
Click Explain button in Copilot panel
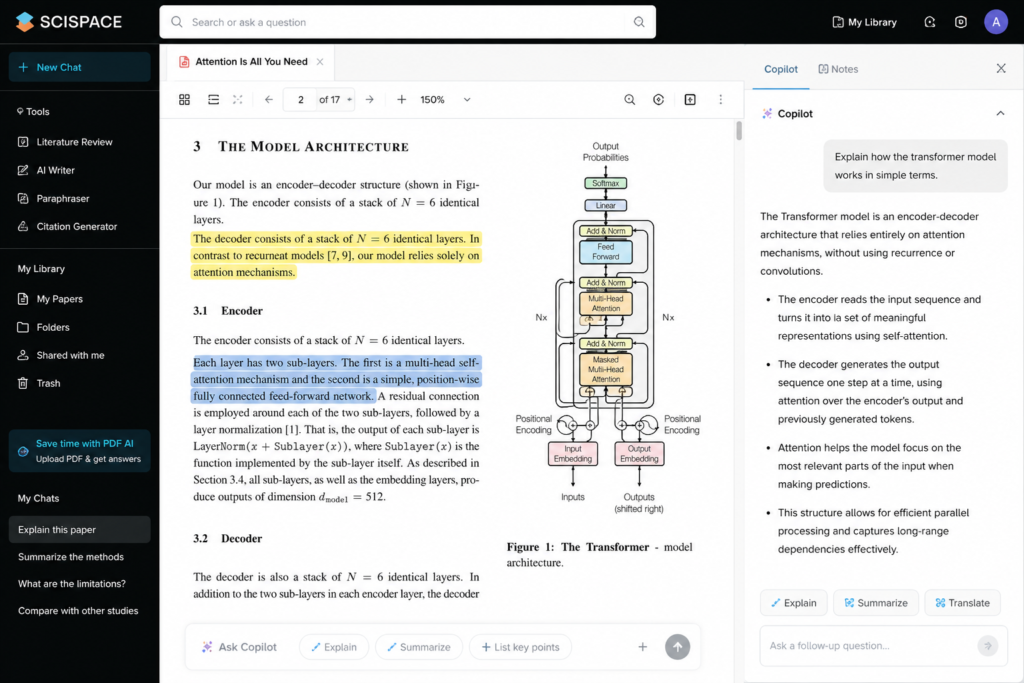(793, 603)
